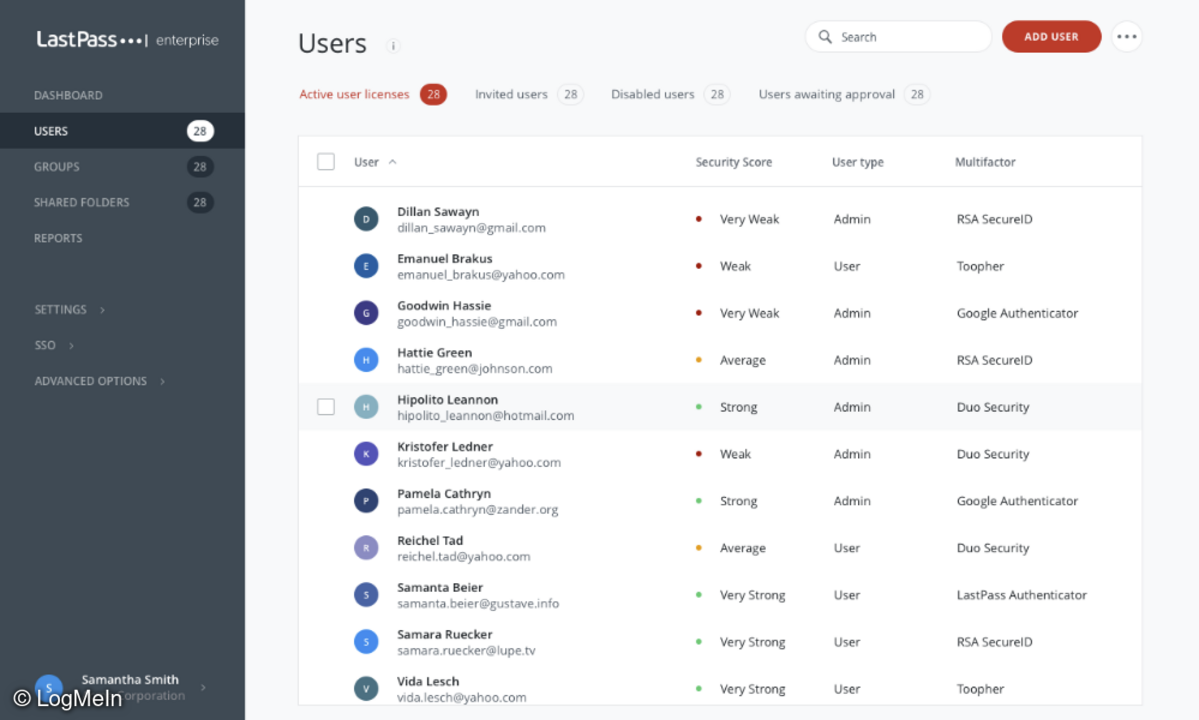
Task: Click LastPass Authenticator in Samanta Beier row
Action: [x=1022, y=595]
